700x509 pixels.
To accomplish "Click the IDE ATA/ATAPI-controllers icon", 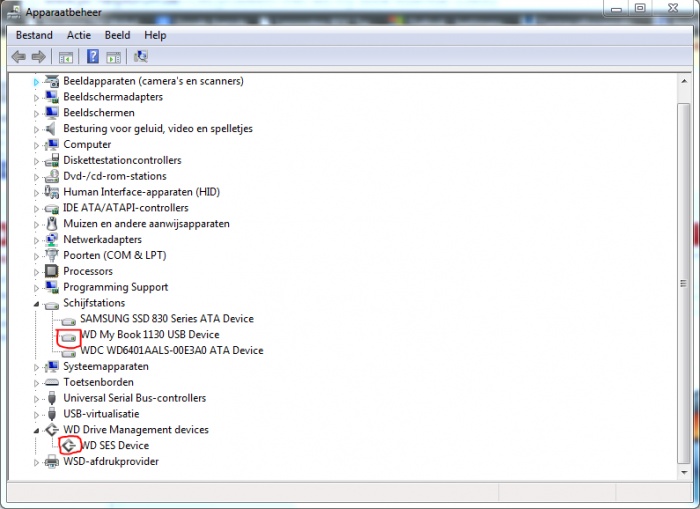I will (52, 208).
